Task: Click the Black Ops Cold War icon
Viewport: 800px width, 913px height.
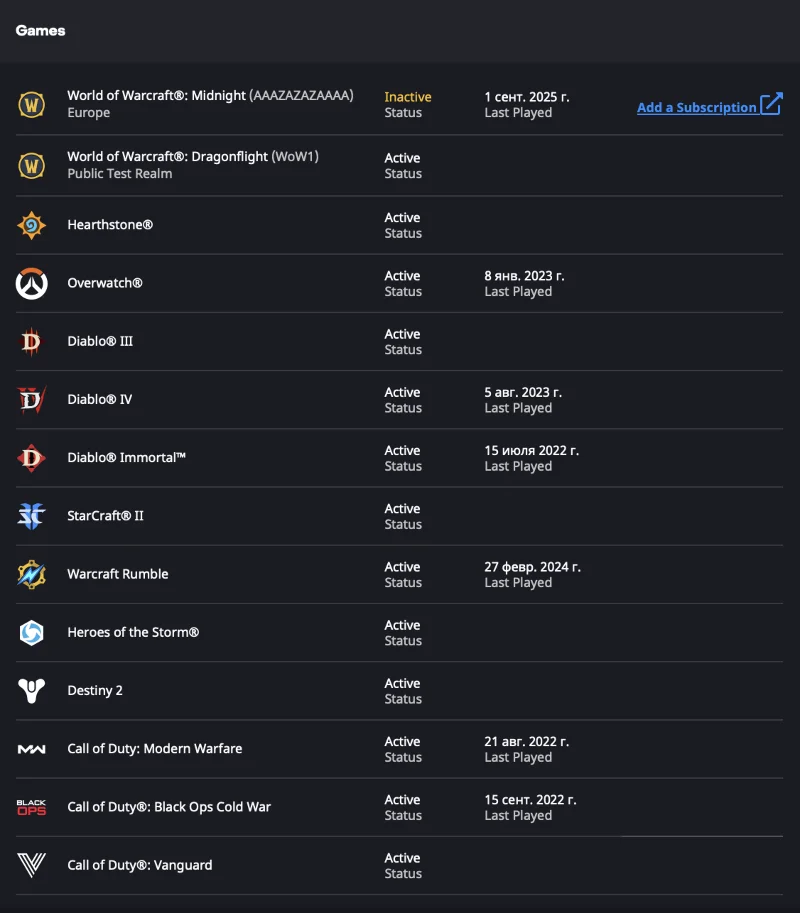Action: coord(32,807)
